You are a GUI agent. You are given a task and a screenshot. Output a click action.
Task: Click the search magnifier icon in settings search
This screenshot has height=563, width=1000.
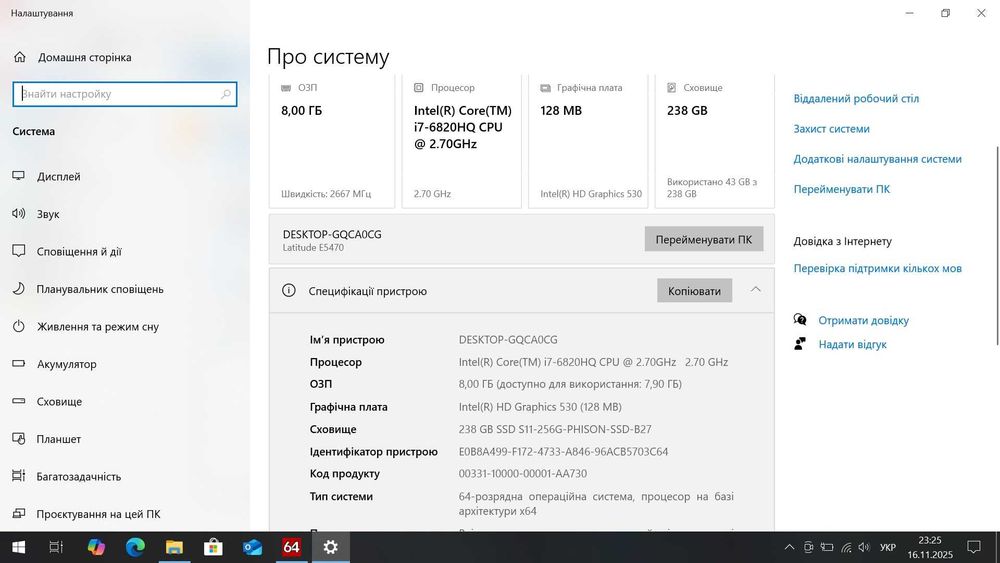point(225,94)
